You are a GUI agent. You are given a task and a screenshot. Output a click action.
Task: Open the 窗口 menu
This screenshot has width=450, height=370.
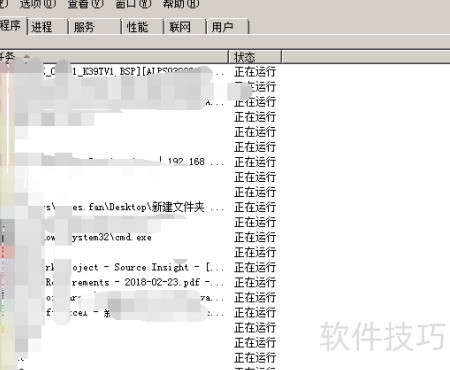[x=133, y=4]
